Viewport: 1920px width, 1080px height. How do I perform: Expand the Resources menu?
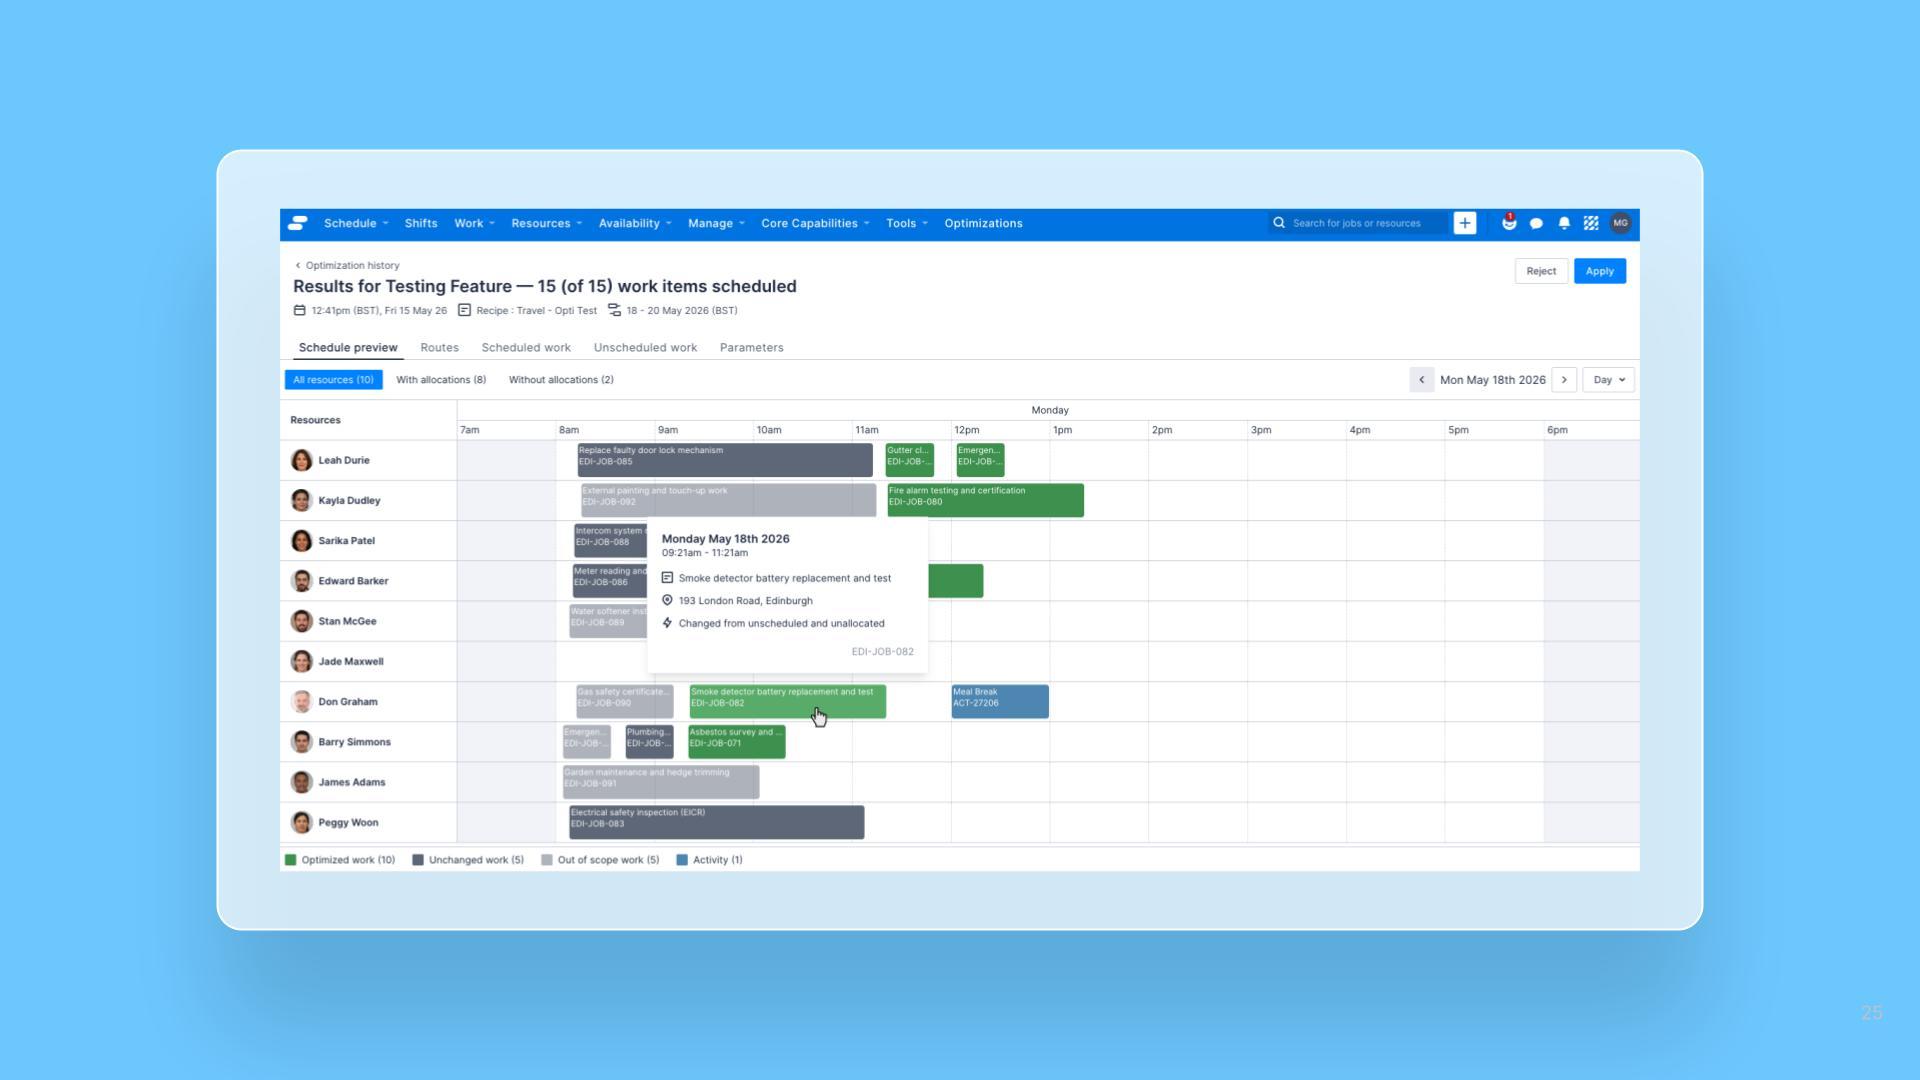[546, 223]
